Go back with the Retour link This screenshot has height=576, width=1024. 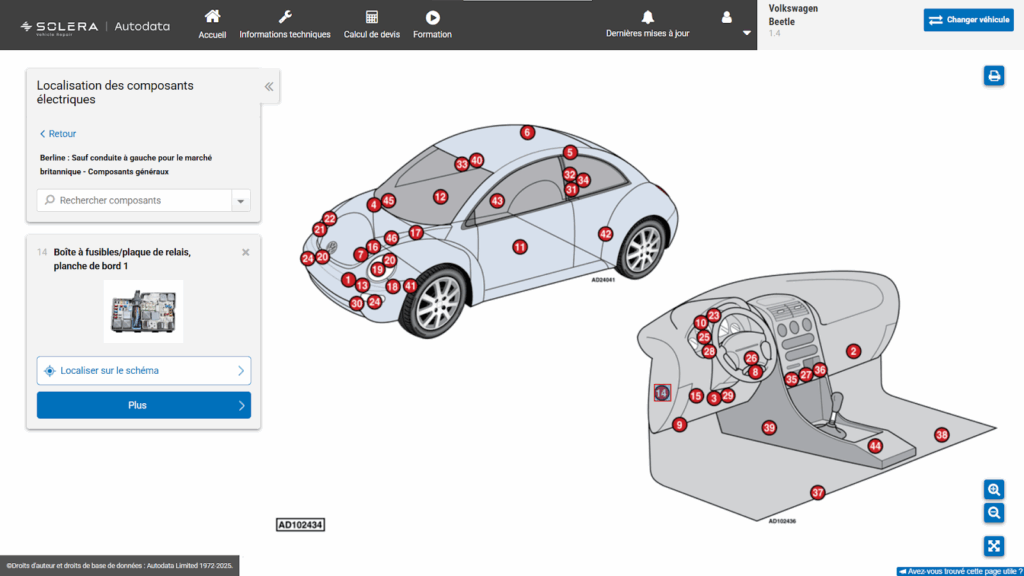[x=57, y=133]
